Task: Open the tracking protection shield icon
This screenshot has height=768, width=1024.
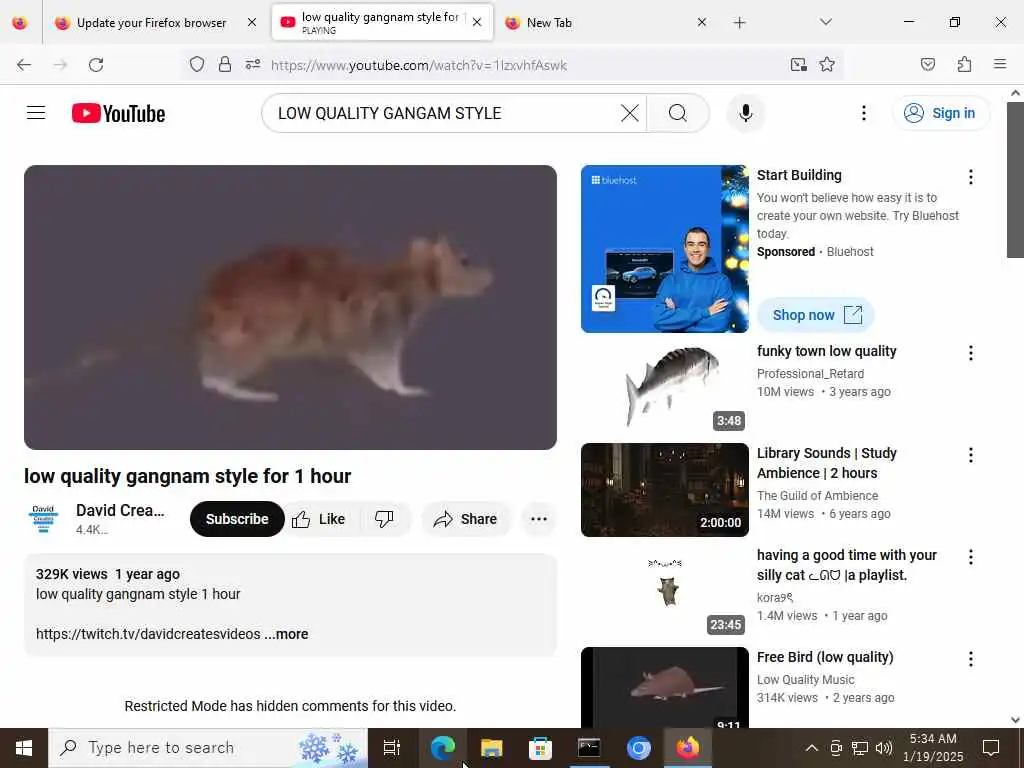Action: (197, 64)
